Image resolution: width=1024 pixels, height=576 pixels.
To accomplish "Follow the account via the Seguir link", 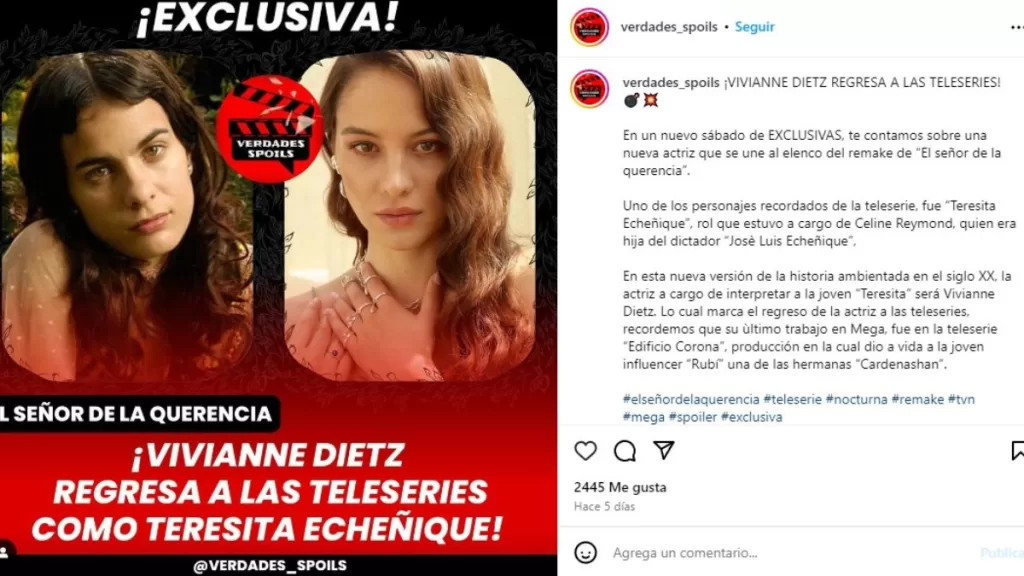I will coord(754,27).
